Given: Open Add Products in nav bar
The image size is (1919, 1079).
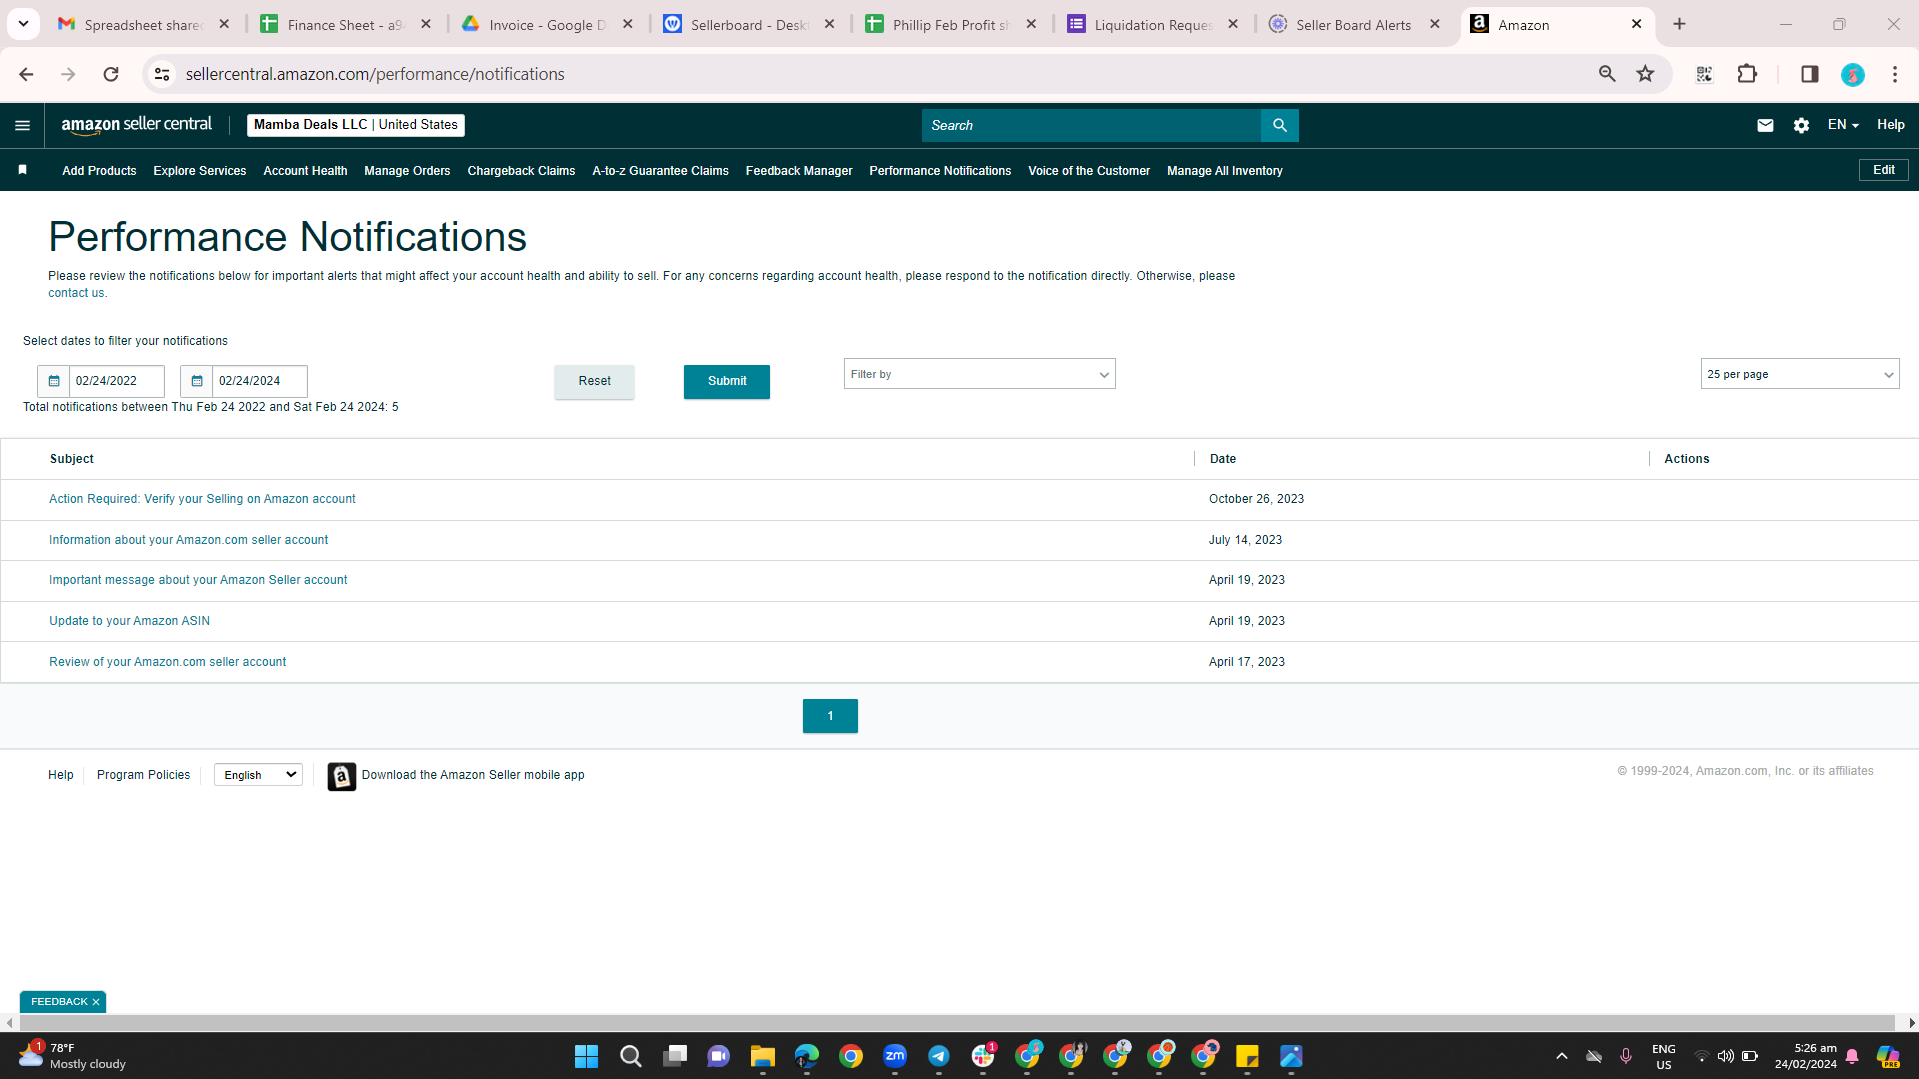Looking at the screenshot, I should [99, 171].
